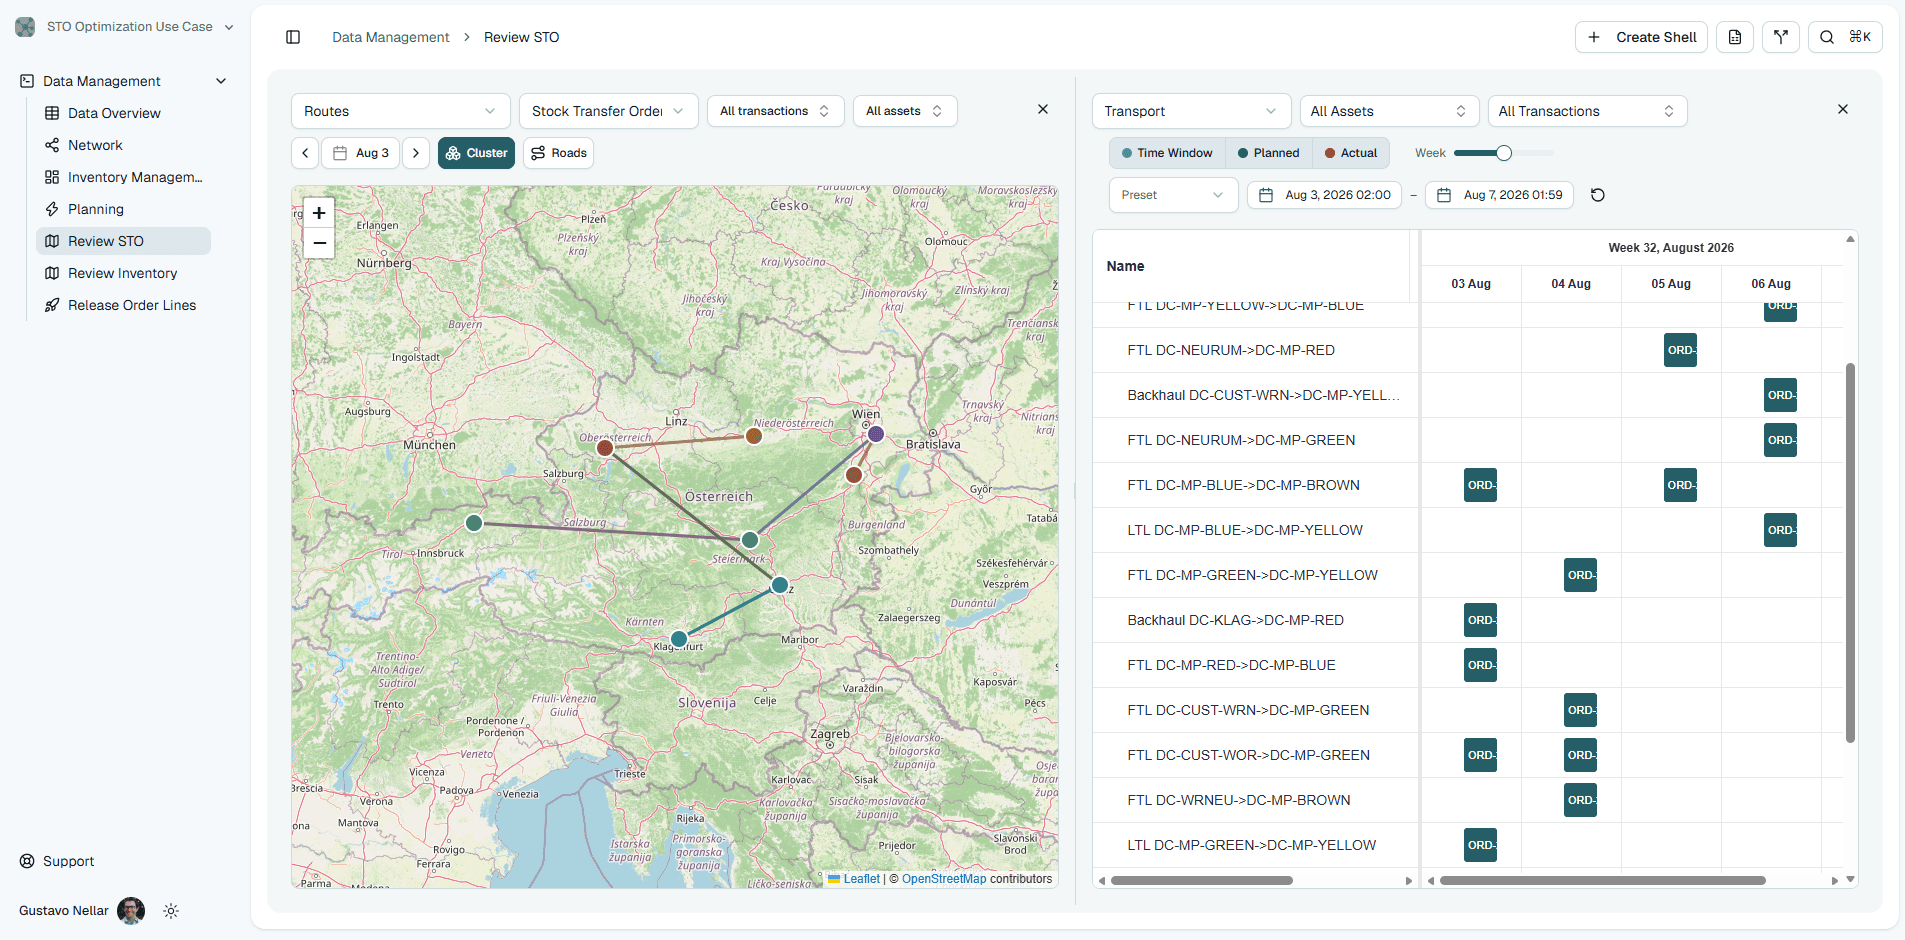1905x940 pixels.
Task: Select order block for FTL DC-MP-RED->DC-MP-BLUE
Action: pos(1480,665)
